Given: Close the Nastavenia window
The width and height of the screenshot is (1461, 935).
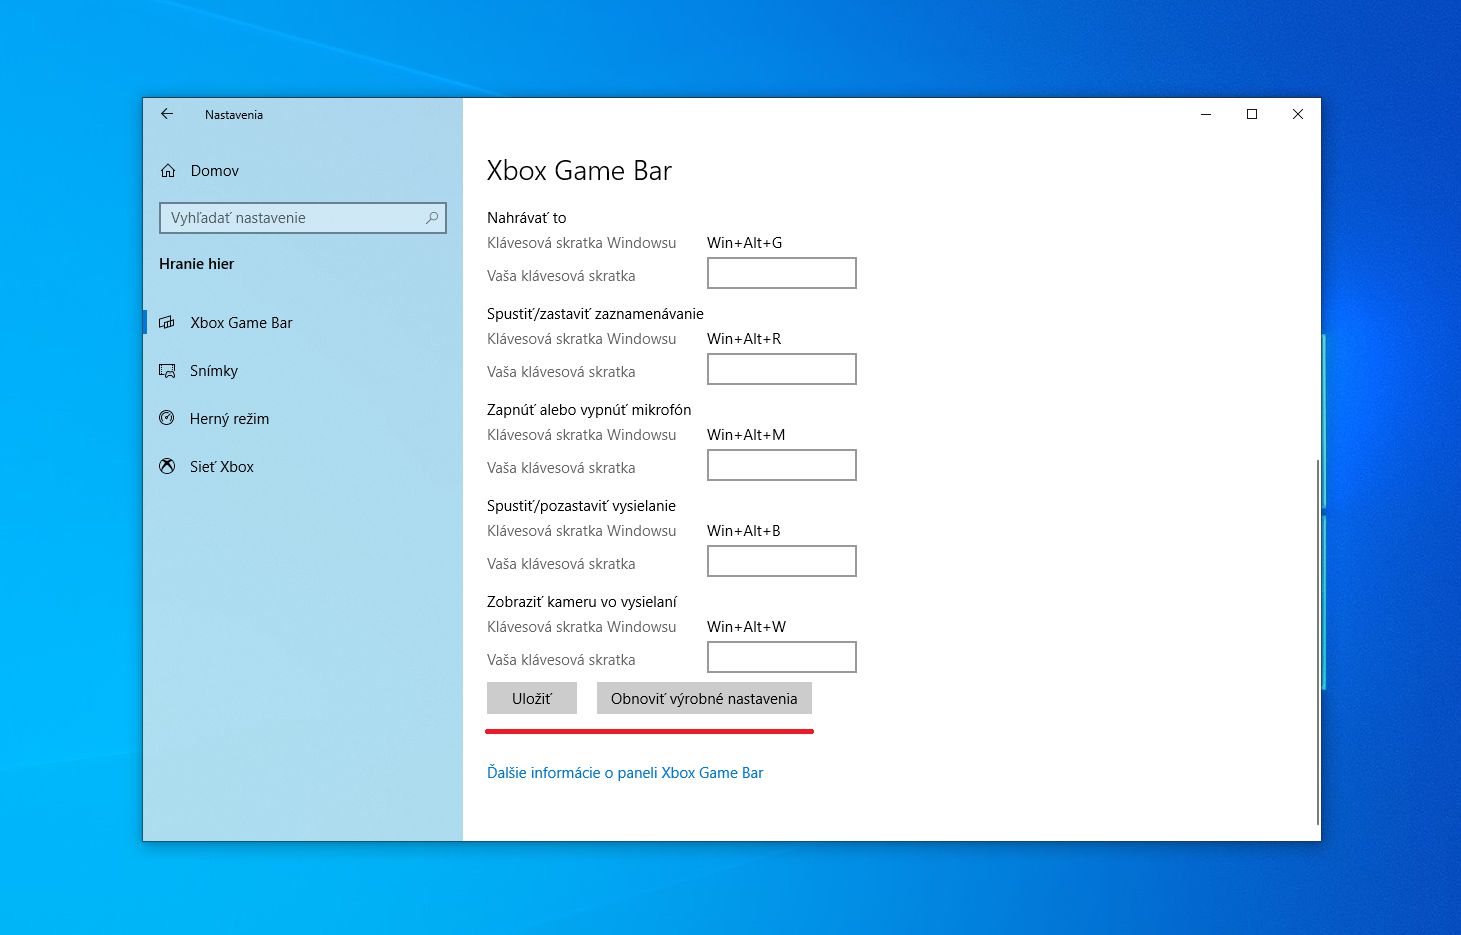Looking at the screenshot, I should [x=1298, y=114].
